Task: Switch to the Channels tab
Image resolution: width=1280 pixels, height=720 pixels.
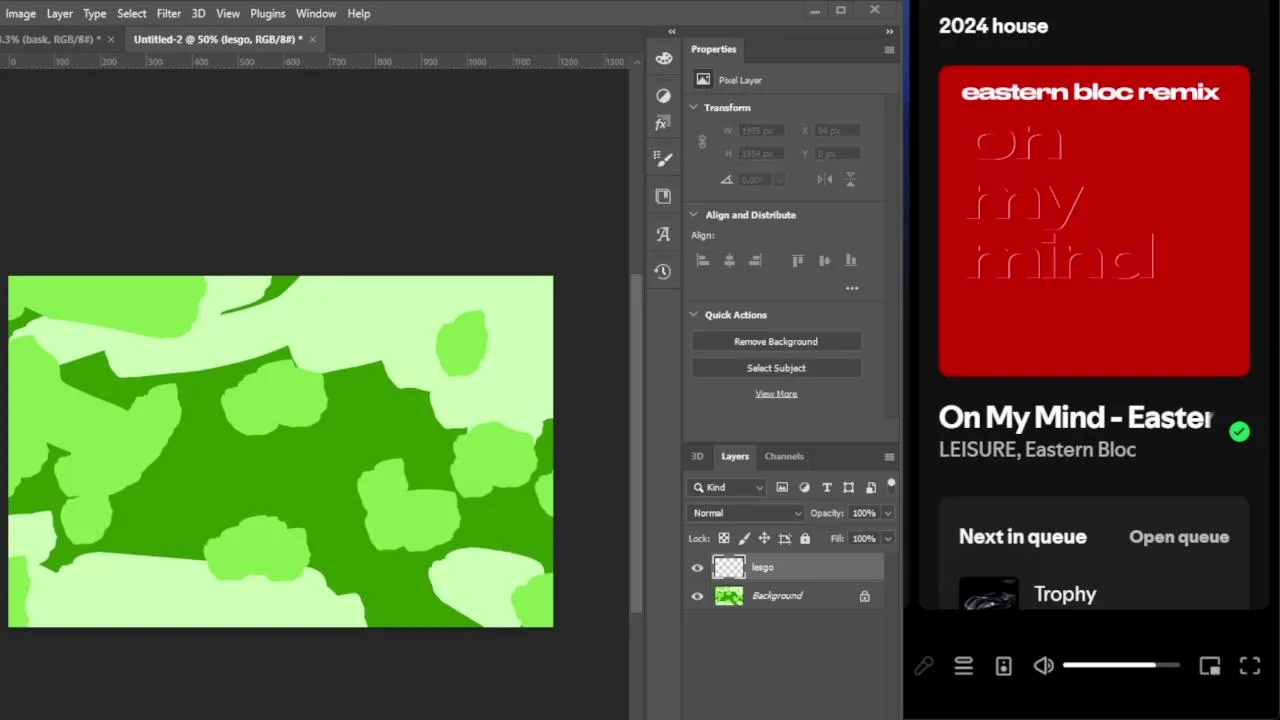Action: (784, 456)
